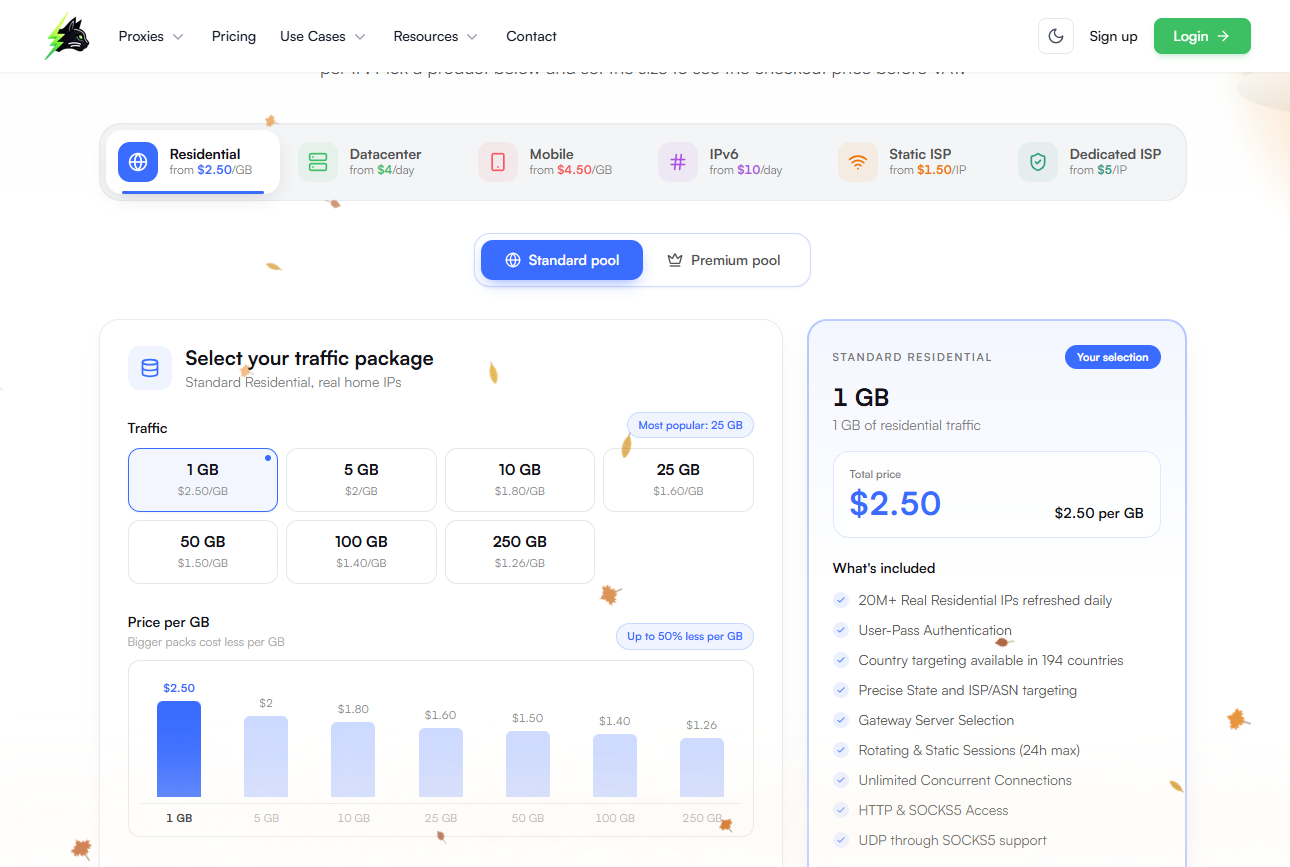The image size is (1290, 867).
Task: Click check icon beside Precise State and ISP/ASN
Action: point(841,690)
